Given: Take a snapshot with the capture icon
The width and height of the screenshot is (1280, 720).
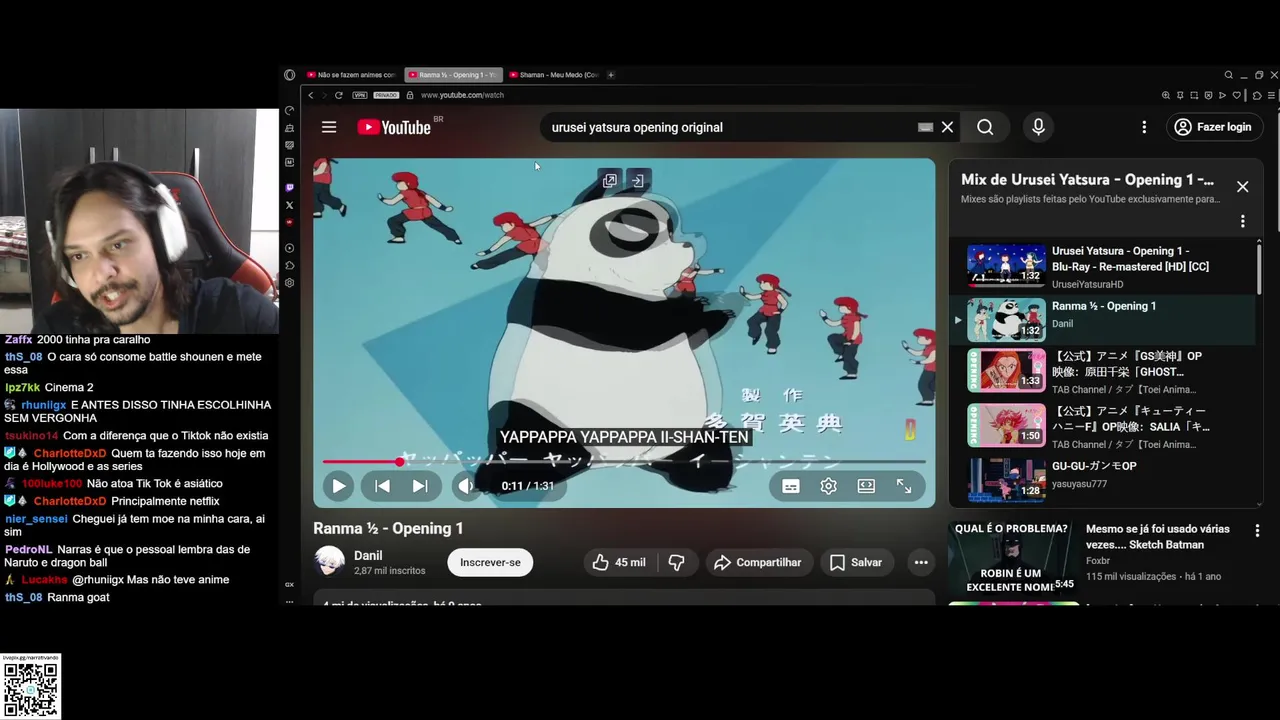Looking at the screenshot, I should point(1194,95).
